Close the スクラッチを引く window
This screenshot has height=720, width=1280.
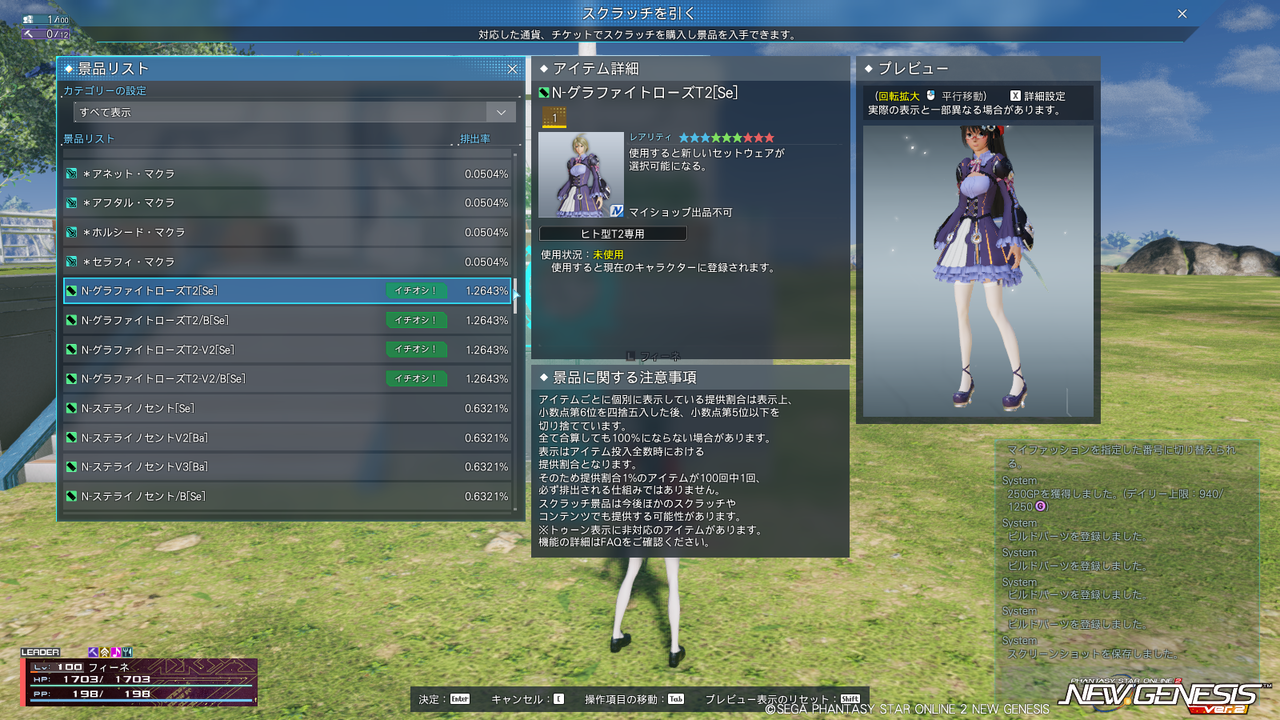(1182, 14)
